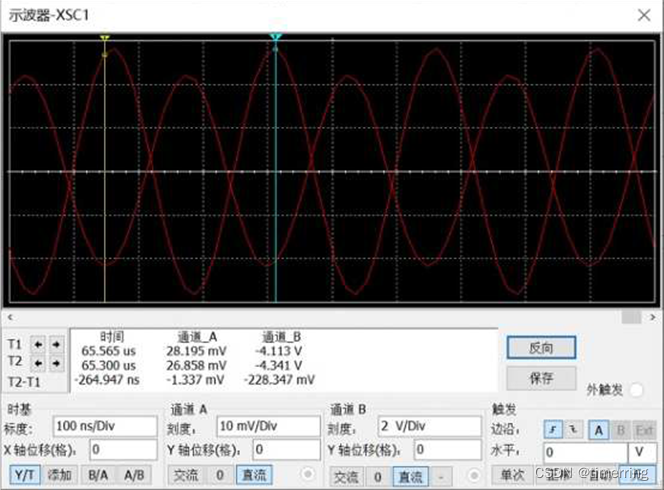Set Channel B coupling to 交流 (AC)
This screenshot has width=664, height=490.
pyautogui.click(x=346, y=477)
